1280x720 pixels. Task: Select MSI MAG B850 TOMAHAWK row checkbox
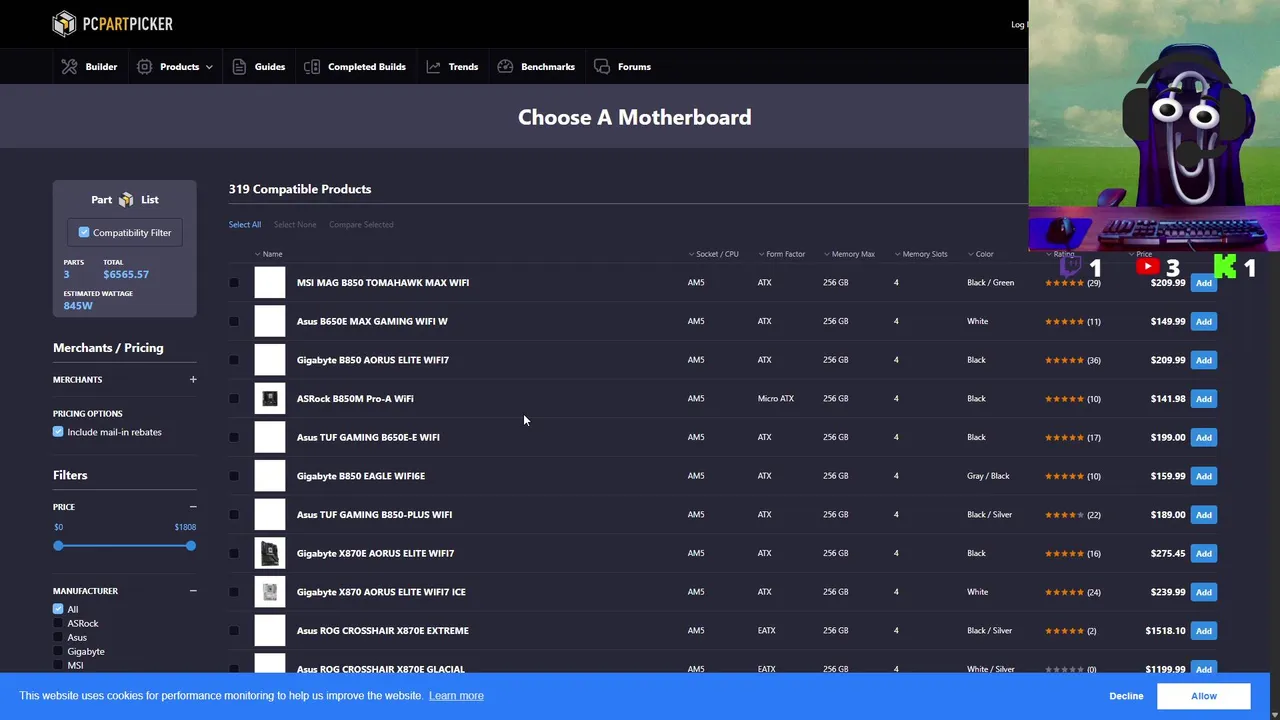[234, 283]
